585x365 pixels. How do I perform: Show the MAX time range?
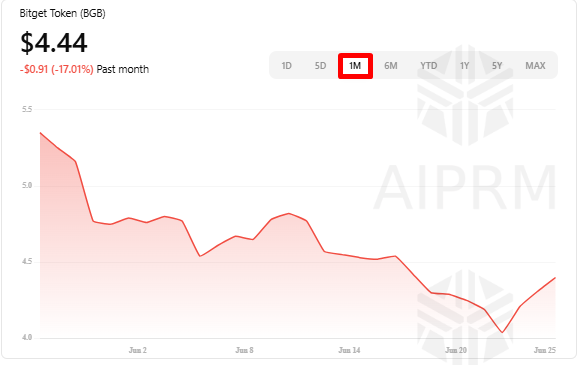pyautogui.click(x=535, y=66)
